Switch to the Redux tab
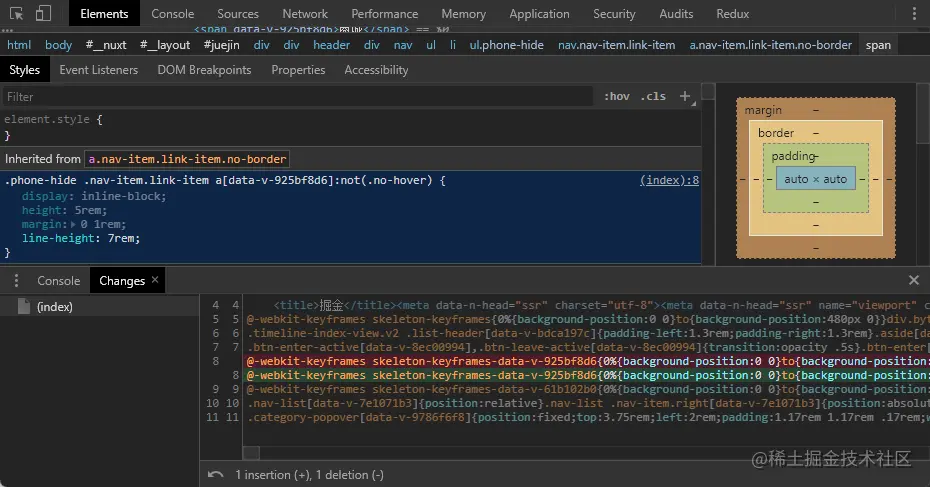This screenshot has height=487, width=930. click(x=732, y=14)
